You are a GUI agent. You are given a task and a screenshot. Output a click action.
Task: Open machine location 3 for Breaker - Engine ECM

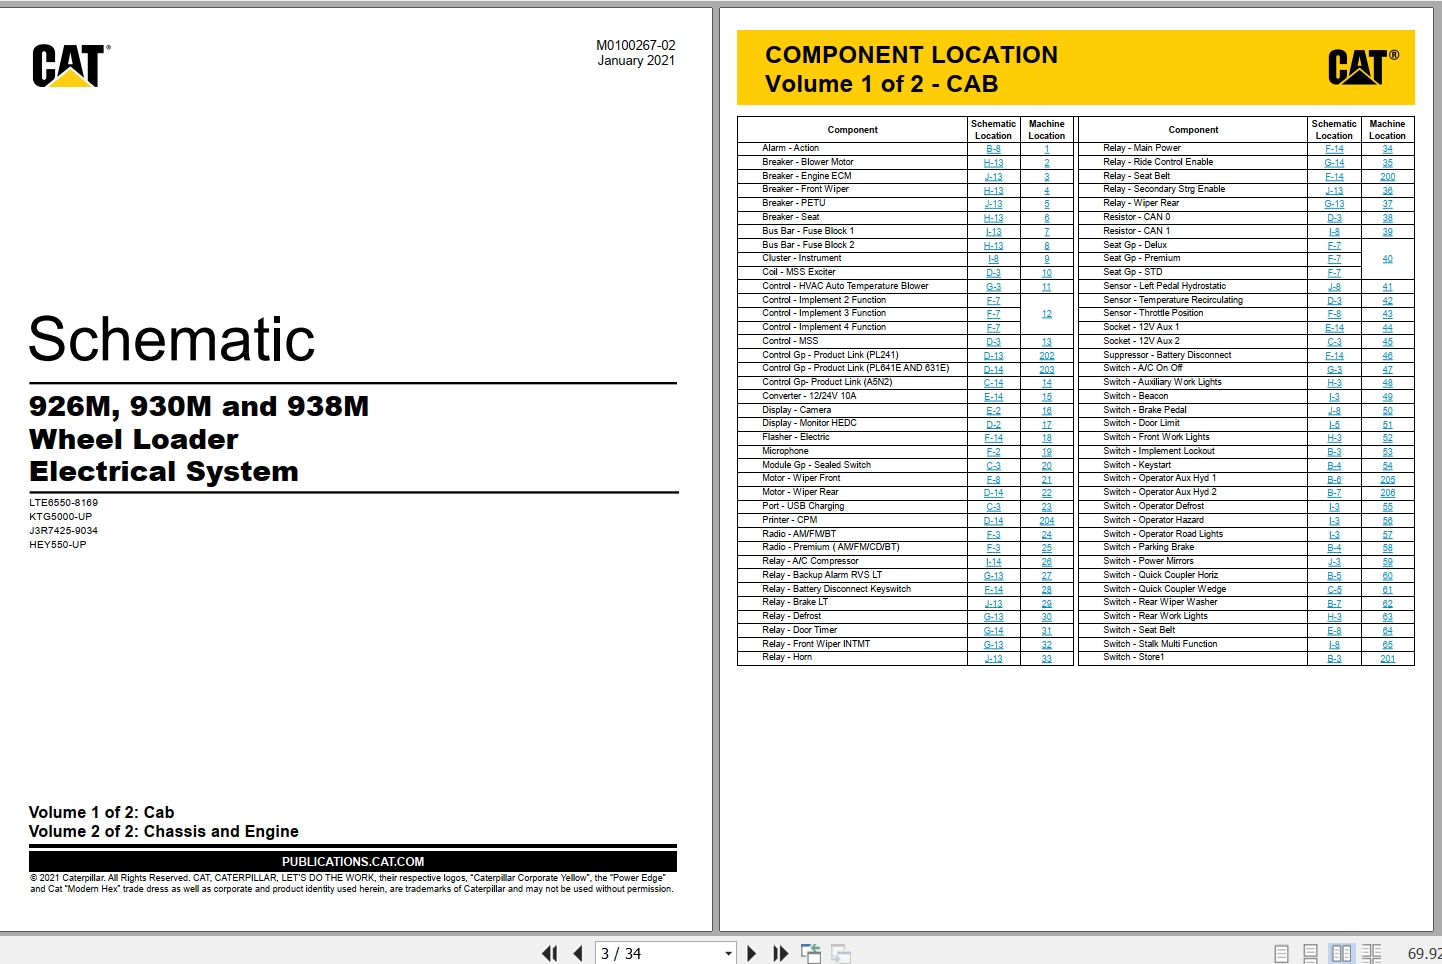1047,177
